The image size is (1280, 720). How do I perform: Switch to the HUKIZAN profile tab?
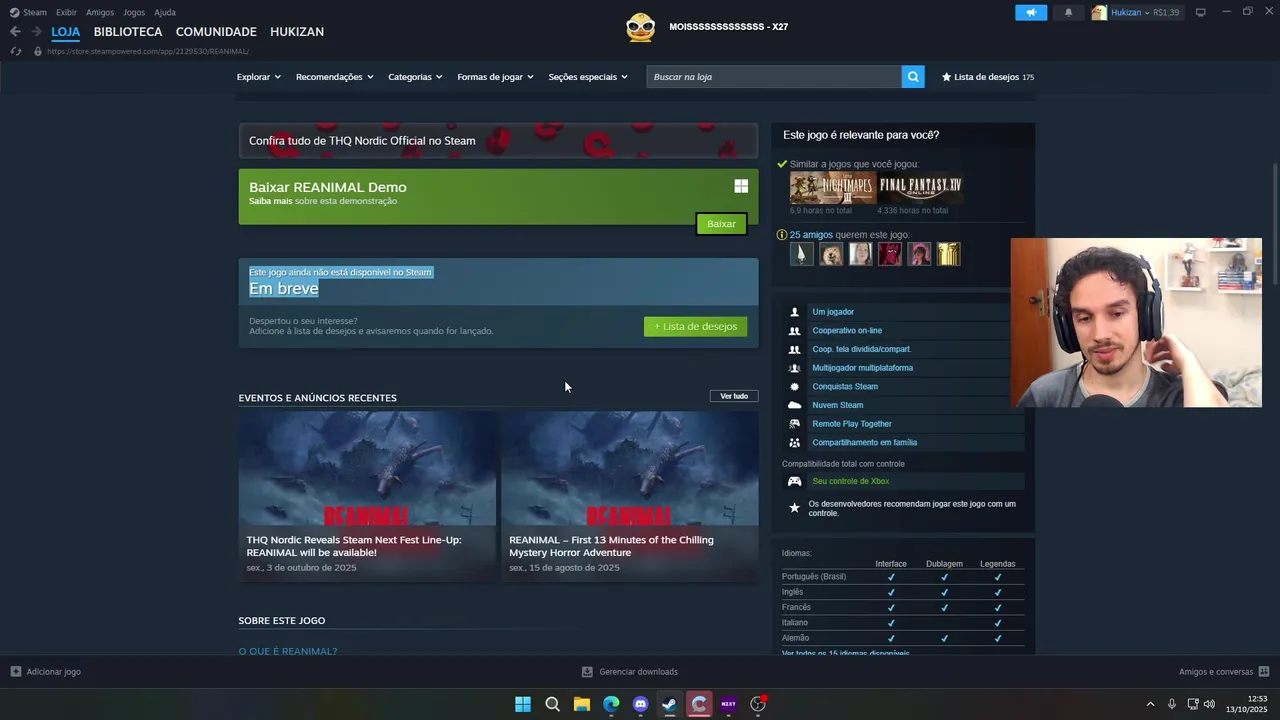coord(297,32)
